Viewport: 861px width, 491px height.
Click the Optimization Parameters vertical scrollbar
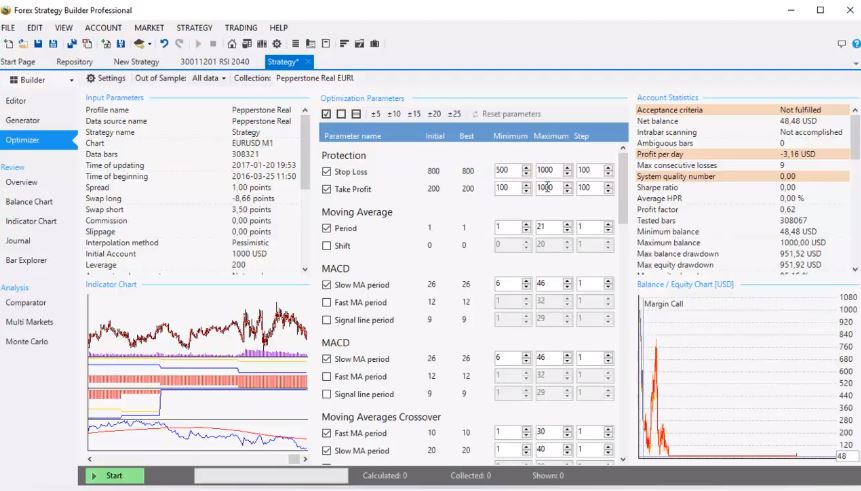(623, 188)
